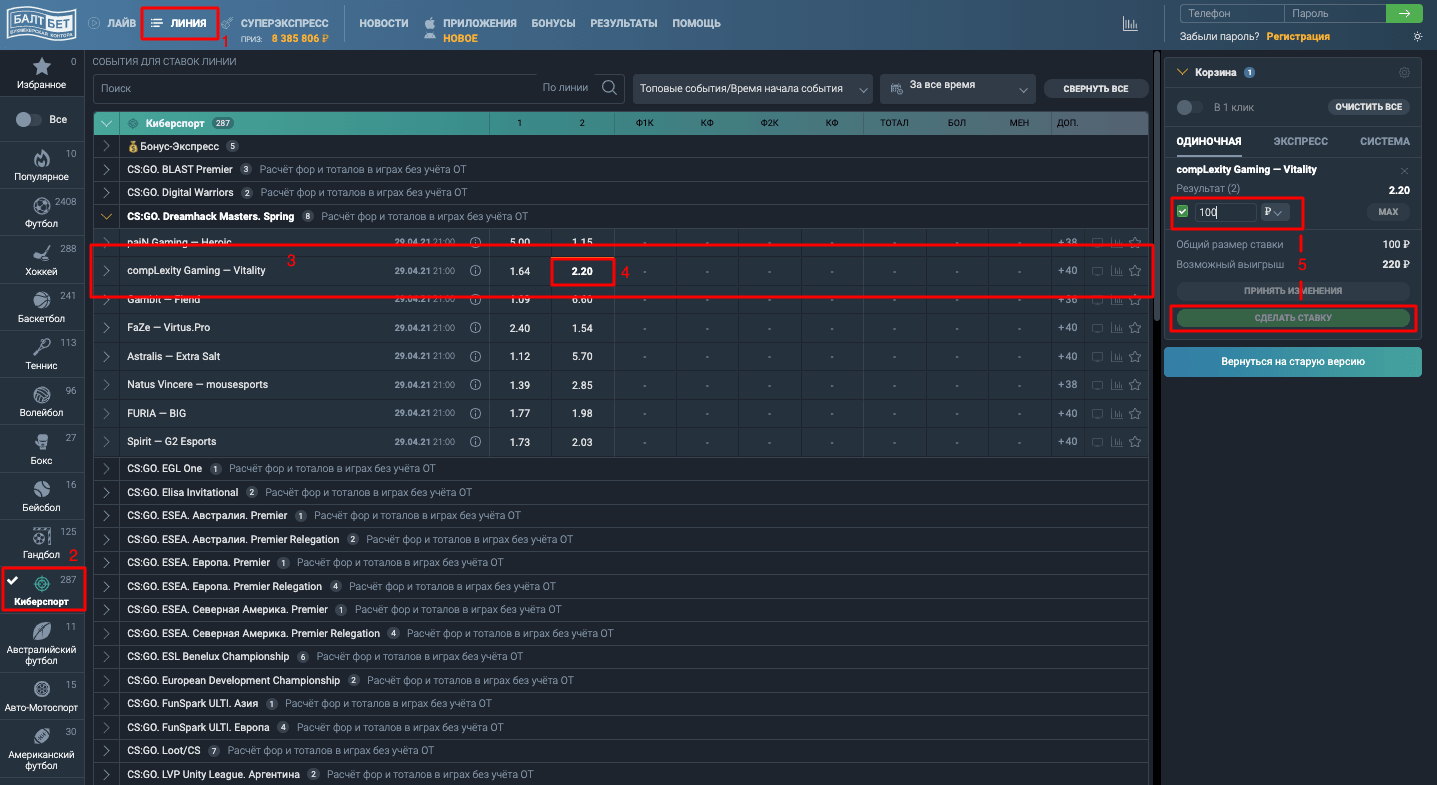The height and width of the screenshot is (785, 1437).
Task: Select the Одиночная bet tab
Action: (x=1209, y=141)
